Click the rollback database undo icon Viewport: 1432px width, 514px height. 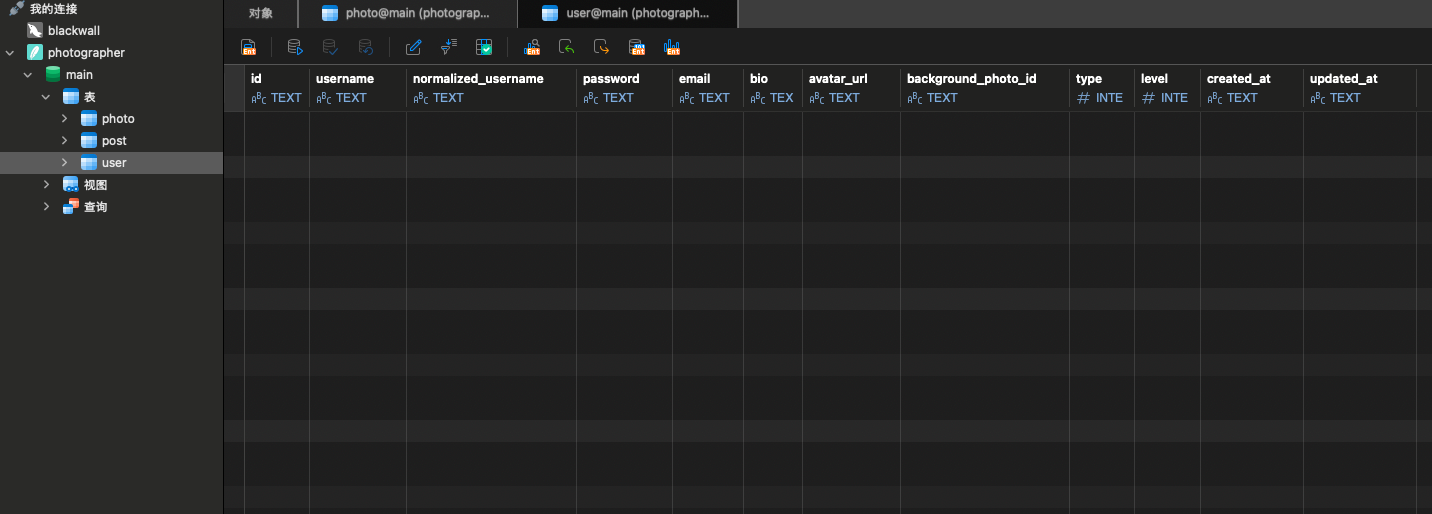[x=366, y=47]
